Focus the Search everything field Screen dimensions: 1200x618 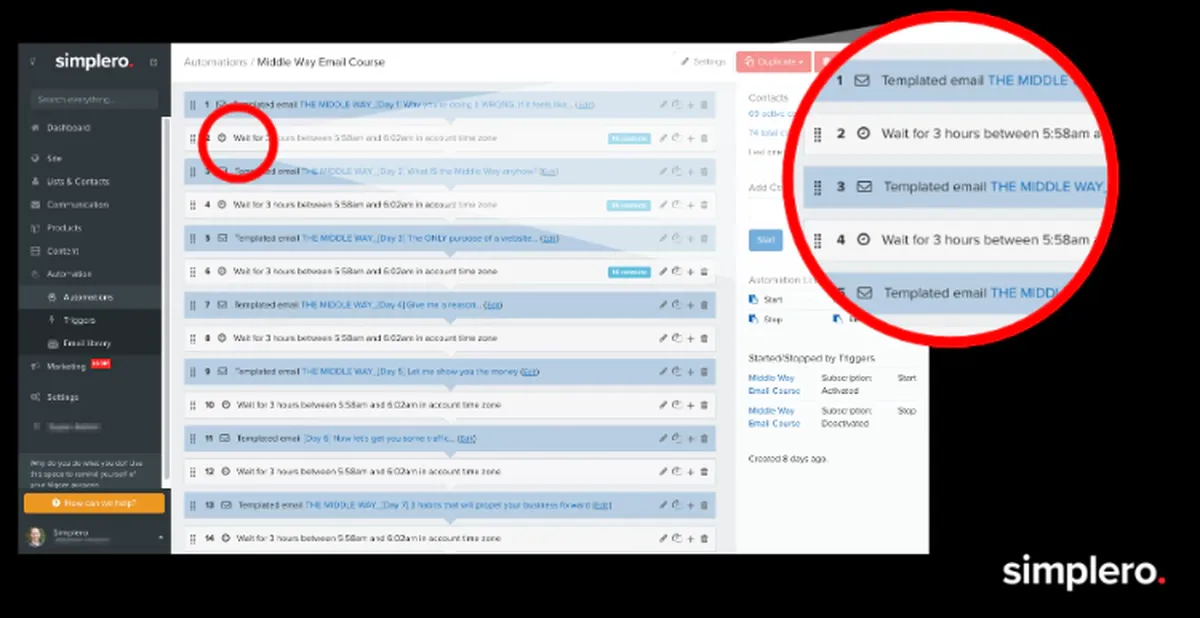coord(94,99)
